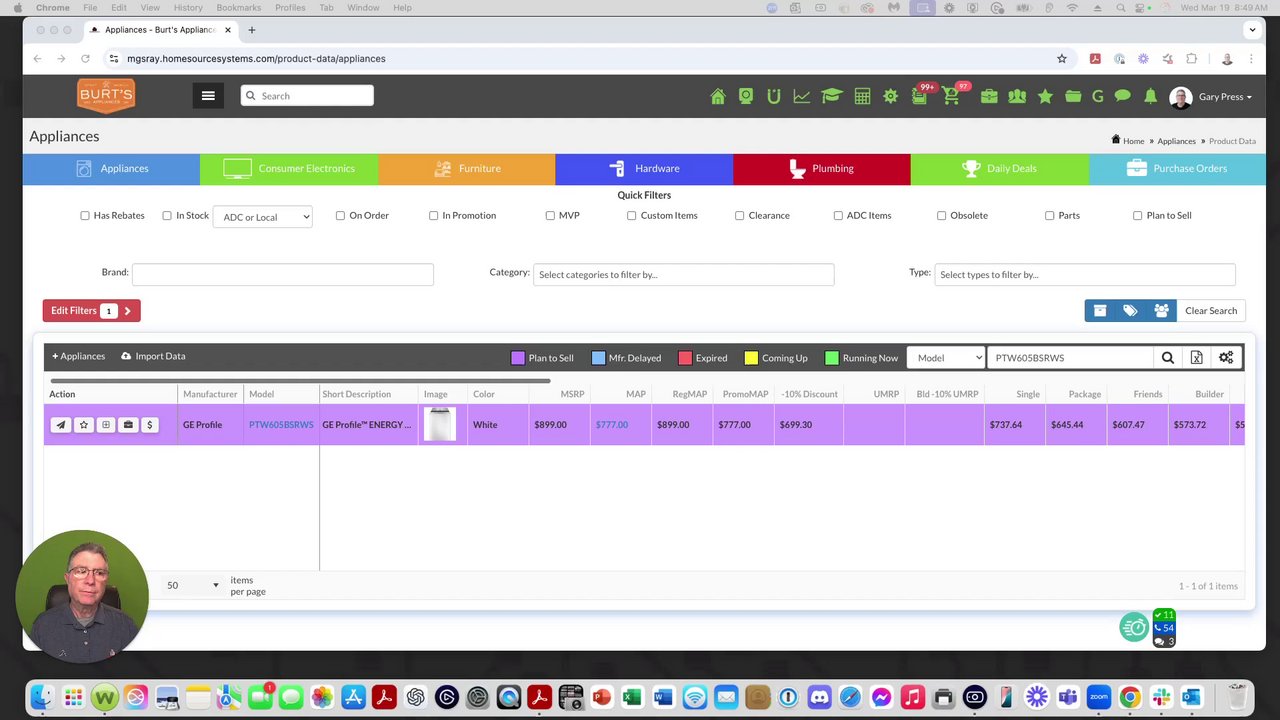This screenshot has height=720, width=1280.
Task: Click the star favorites icon in the header
Action: click(x=1045, y=96)
